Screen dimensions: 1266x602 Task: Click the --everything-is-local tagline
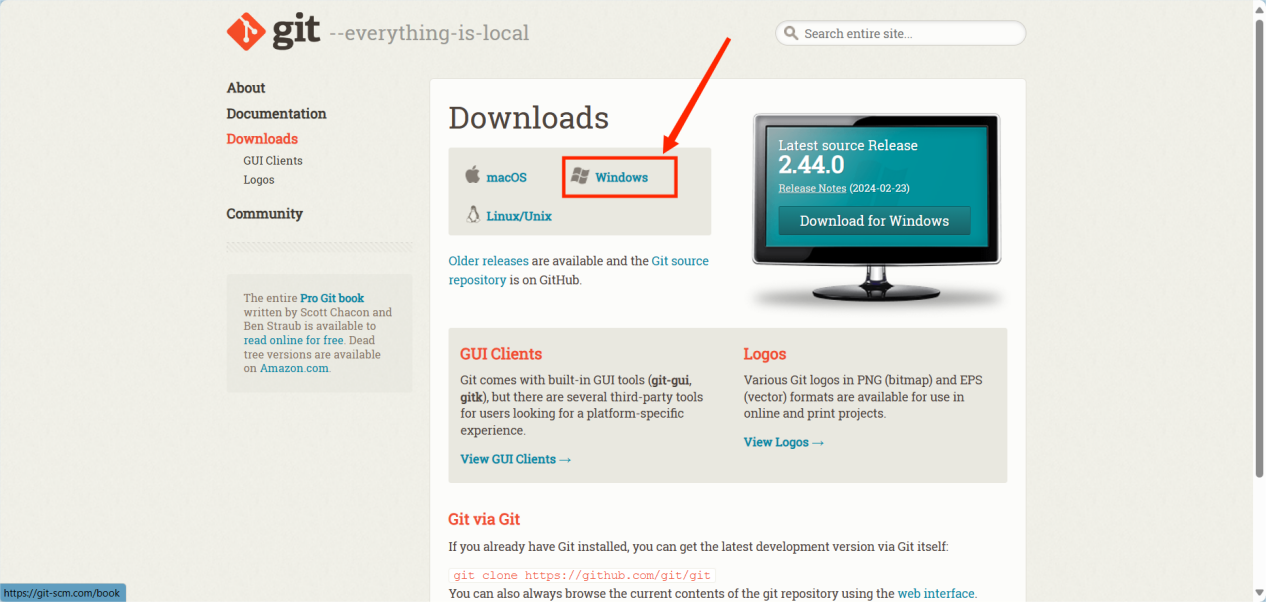coord(429,33)
